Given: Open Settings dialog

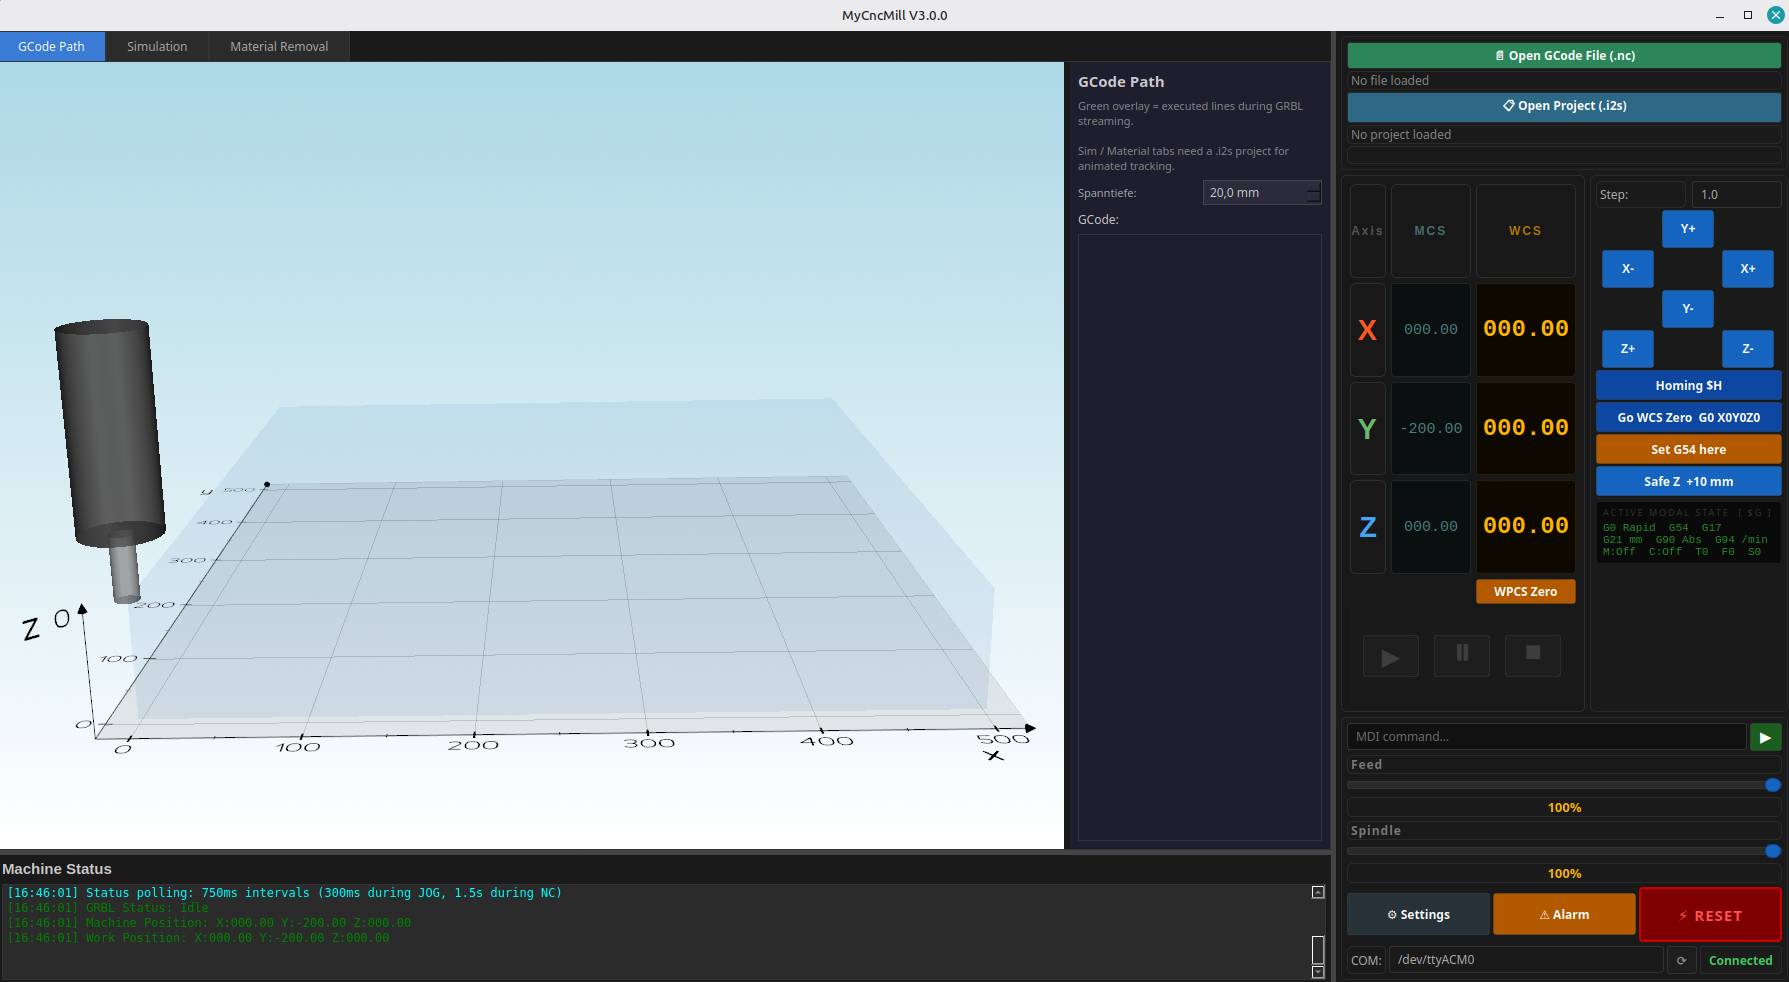Looking at the screenshot, I should (1418, 915).
